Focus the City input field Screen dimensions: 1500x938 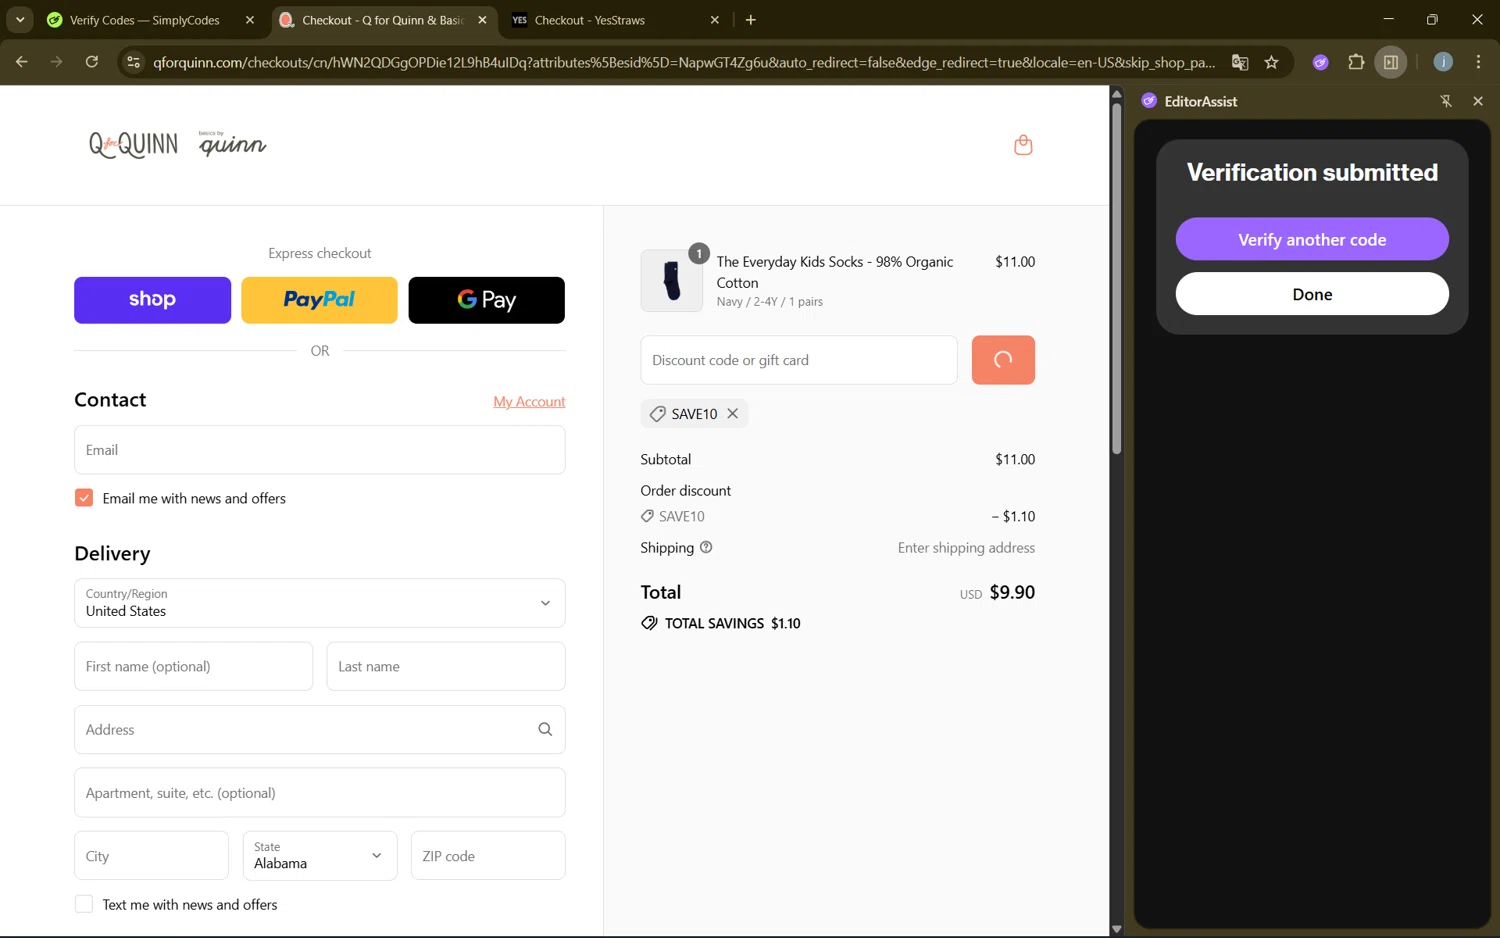click(152, 856)
